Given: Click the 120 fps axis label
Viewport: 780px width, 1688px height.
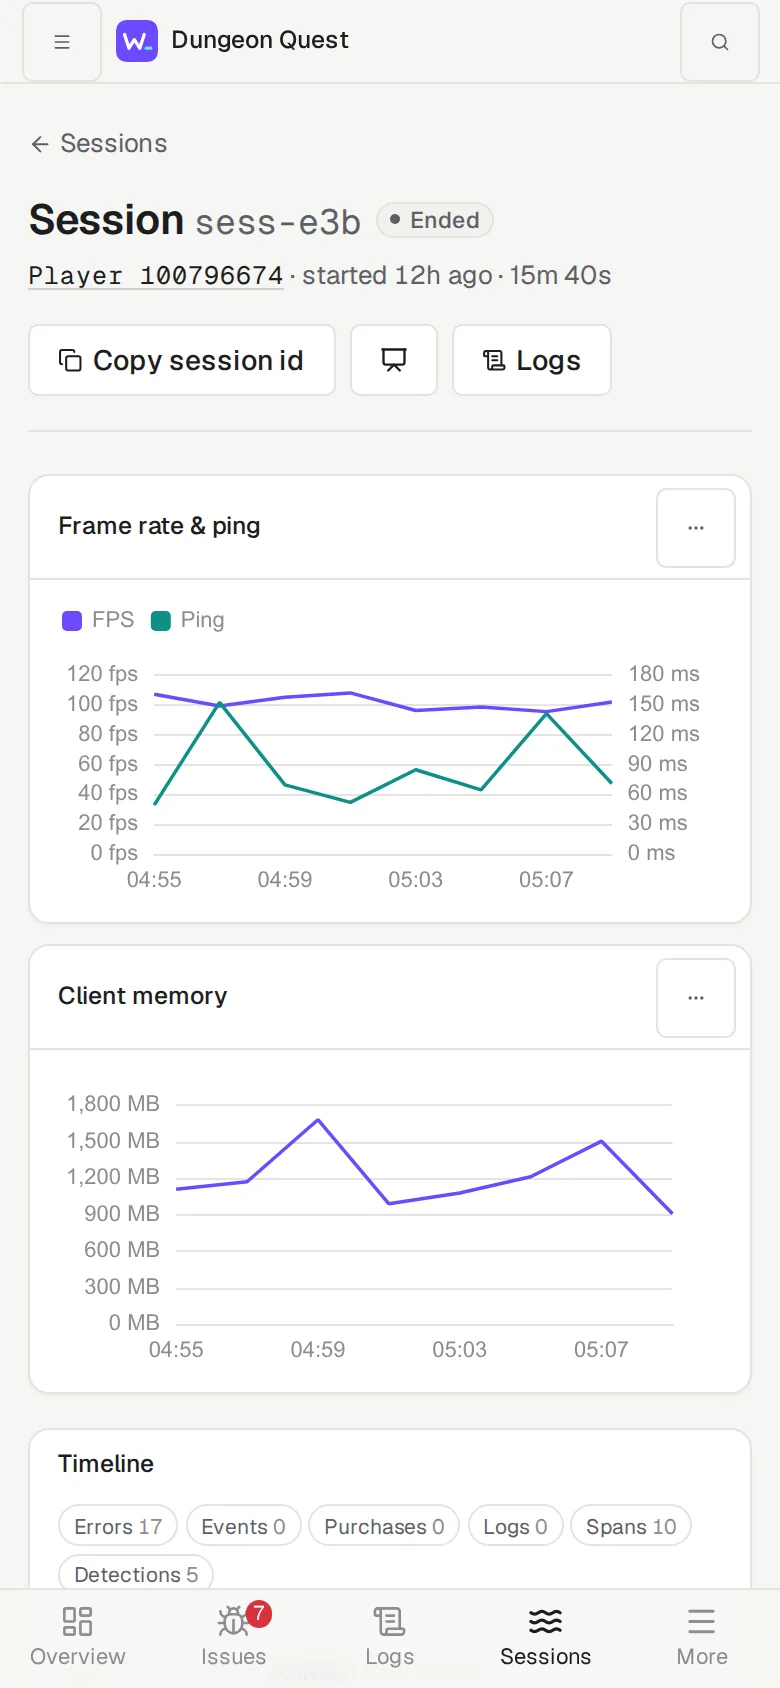Looking at the screenshot, I should coord(102,674).
